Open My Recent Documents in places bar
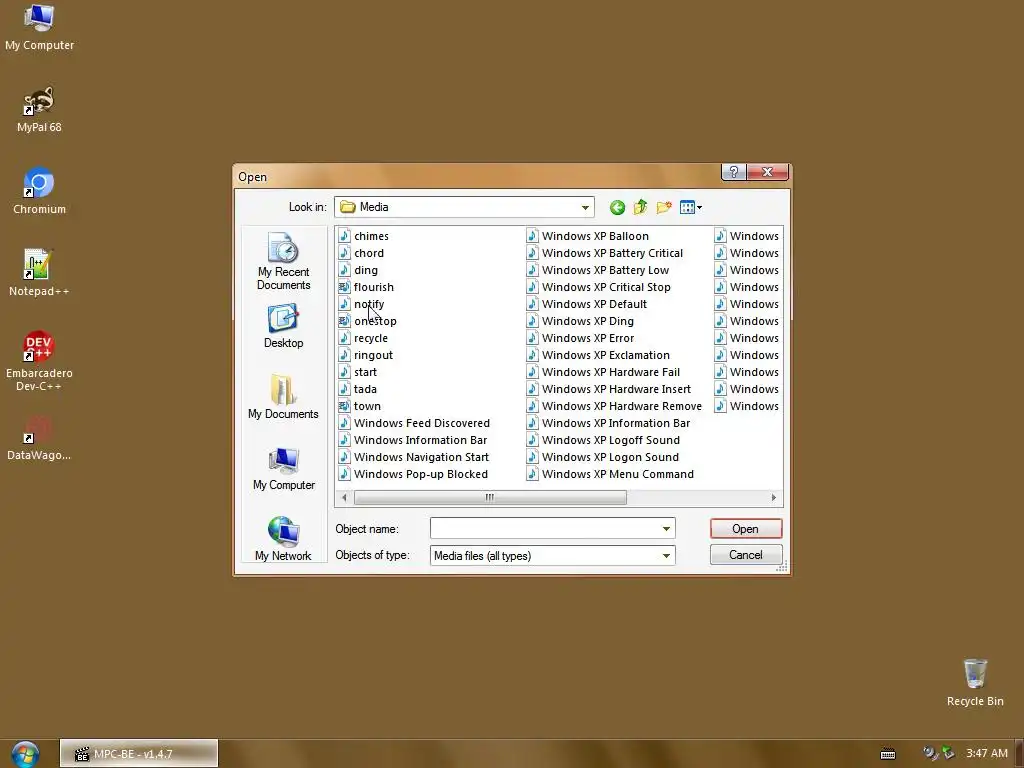The height and width of the screenshot is (768, 1024). 283,261
